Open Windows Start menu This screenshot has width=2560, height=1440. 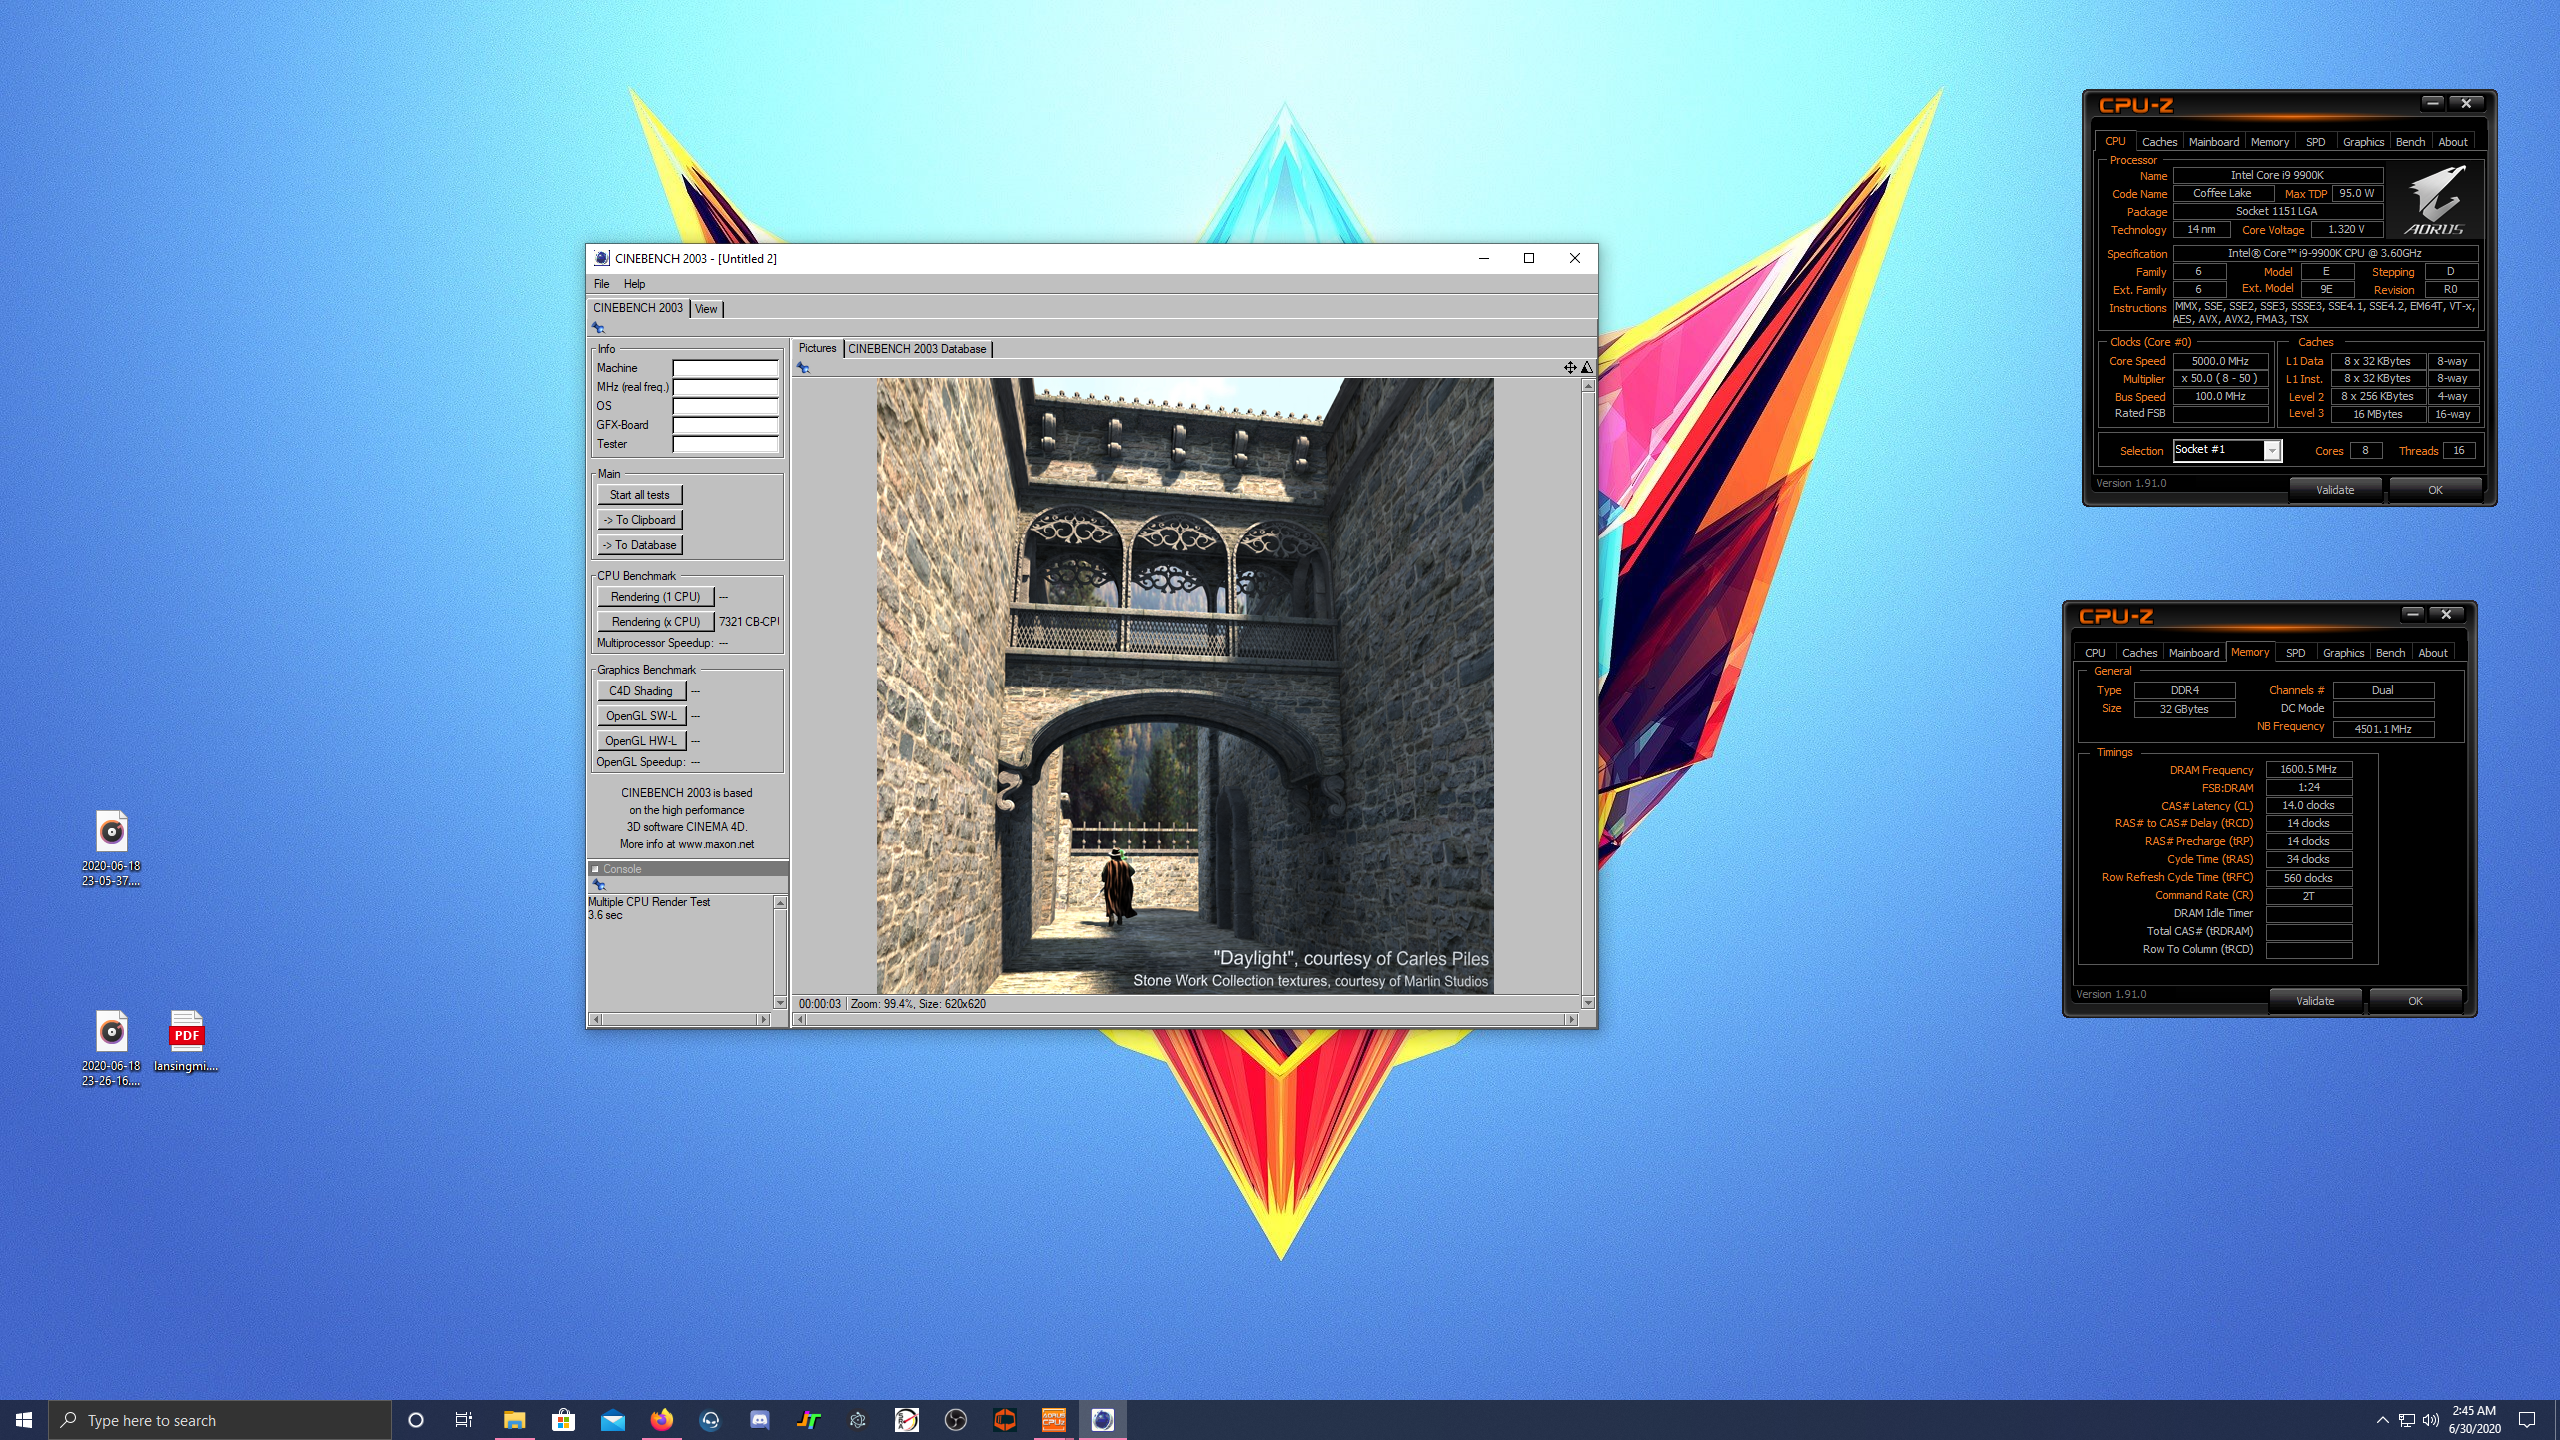tap(24, 1420)
